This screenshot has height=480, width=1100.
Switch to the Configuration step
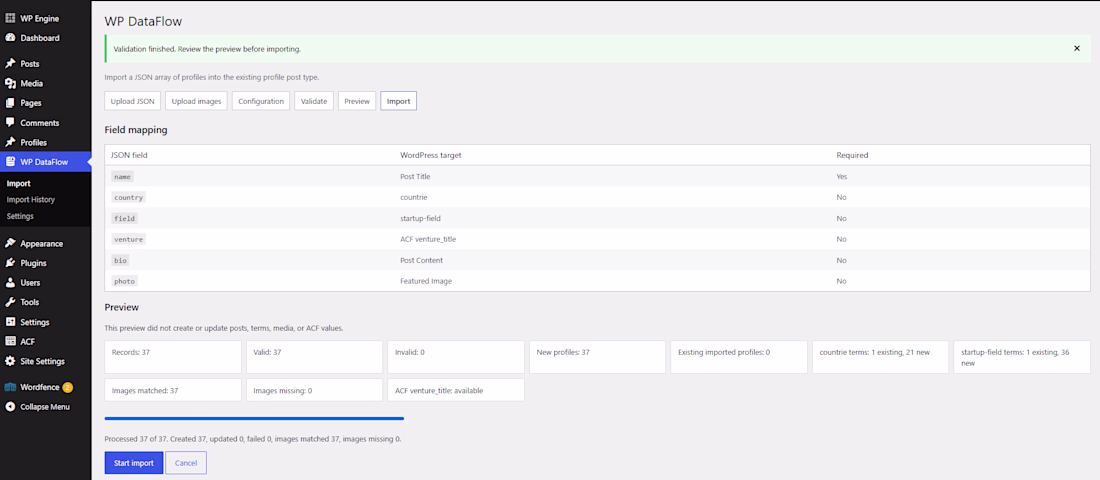[261, 101]
